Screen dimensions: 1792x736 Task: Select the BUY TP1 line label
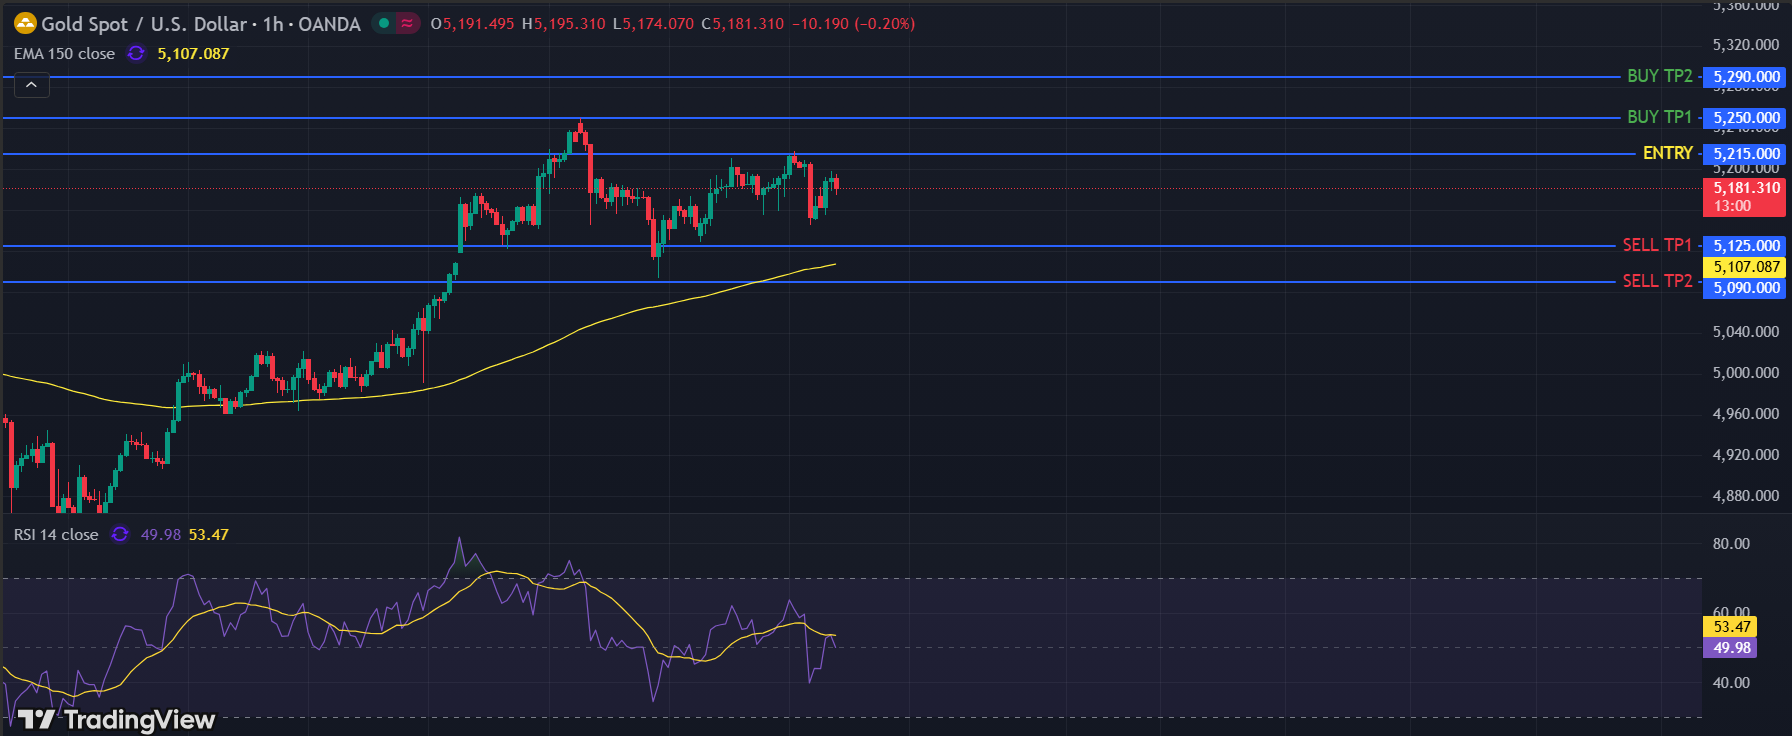pos(1659,117)
